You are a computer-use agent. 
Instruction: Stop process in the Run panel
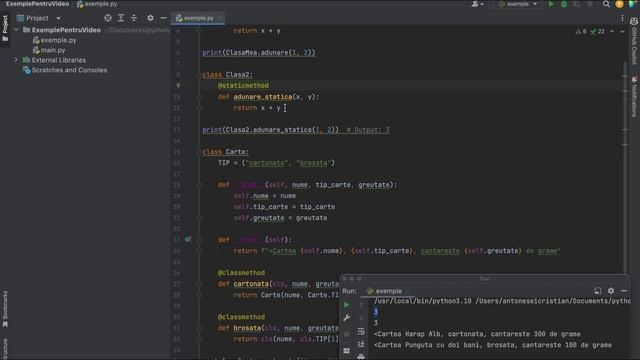click(x=347, y=334)
